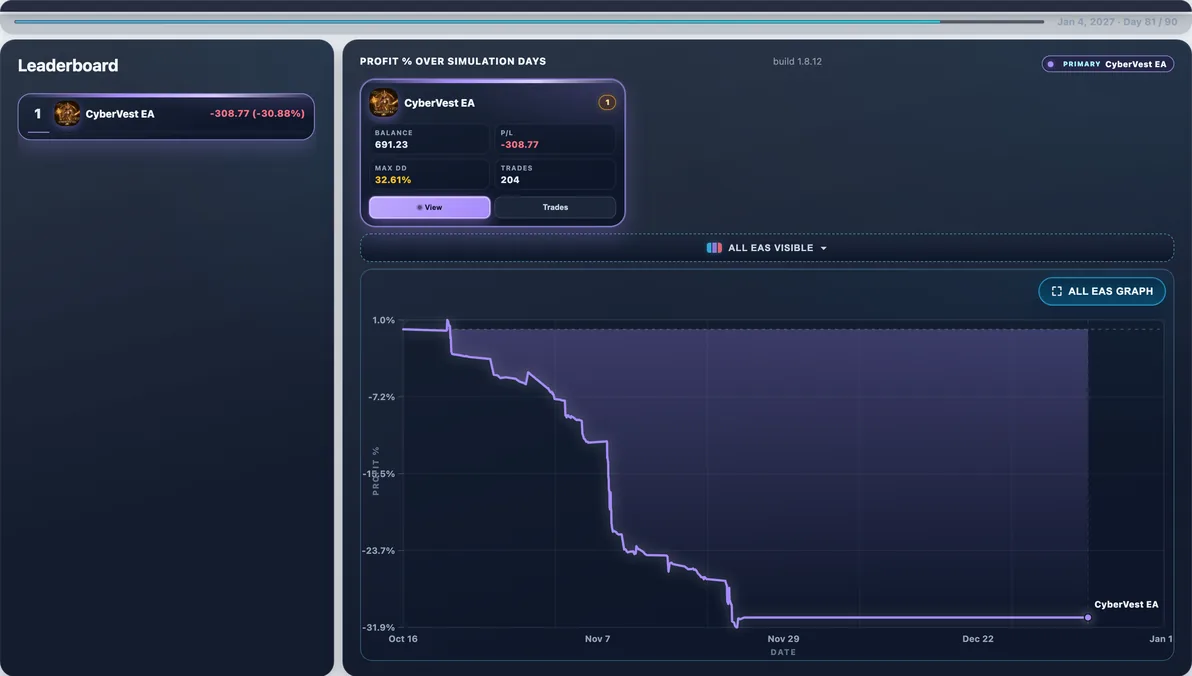
Task: Click the purple dot in PRIMARY pill
Action: [1051, 64]
